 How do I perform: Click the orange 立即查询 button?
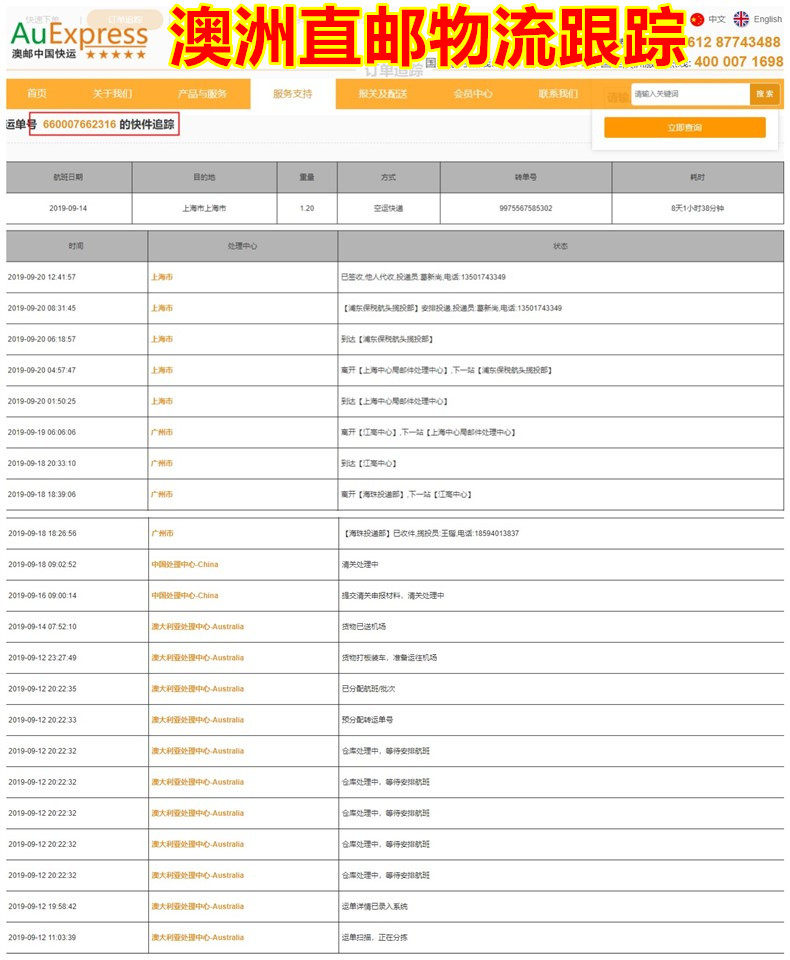pyautogui.click(x=685, y=127)
